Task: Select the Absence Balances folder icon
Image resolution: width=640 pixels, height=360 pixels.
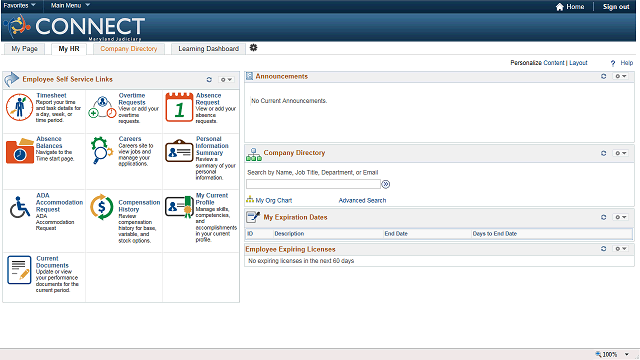Action: click(20, 151)
